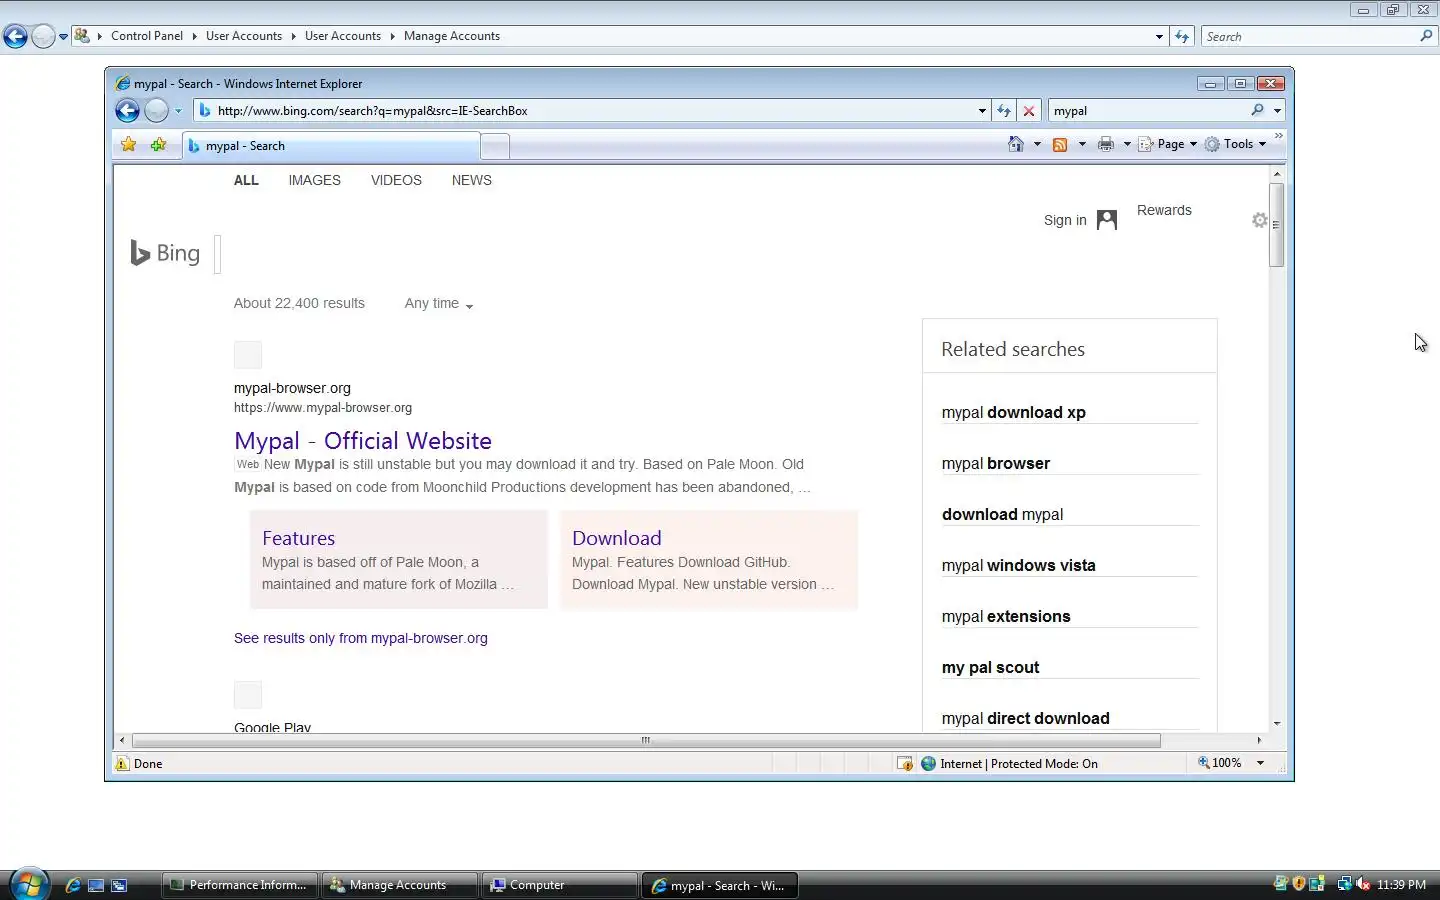Image resolution: width=1440 pixels, height=900 pixels.
Task: Expand the Print dropdown arrow
Action: 1127,144
